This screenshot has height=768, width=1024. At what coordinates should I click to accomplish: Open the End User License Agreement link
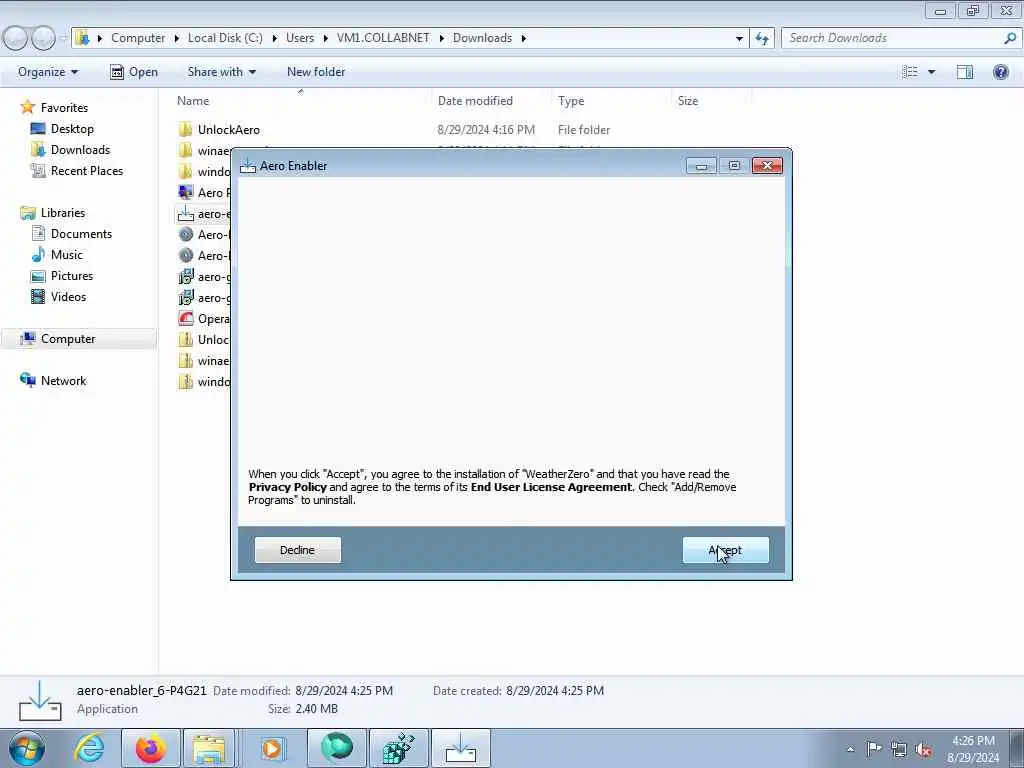(551, 487)
